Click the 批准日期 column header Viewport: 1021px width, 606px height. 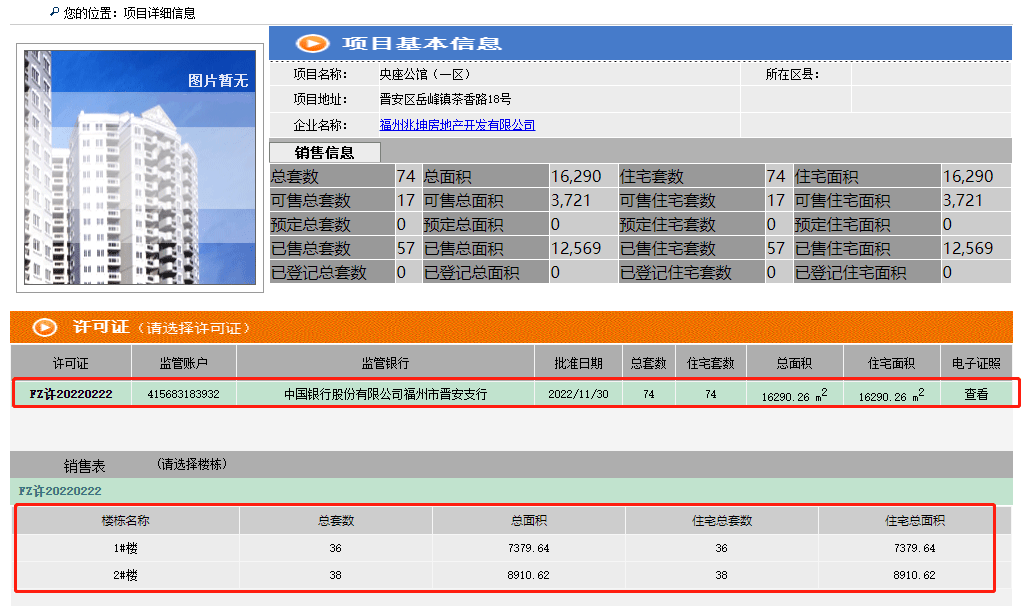tap(578, 363)
